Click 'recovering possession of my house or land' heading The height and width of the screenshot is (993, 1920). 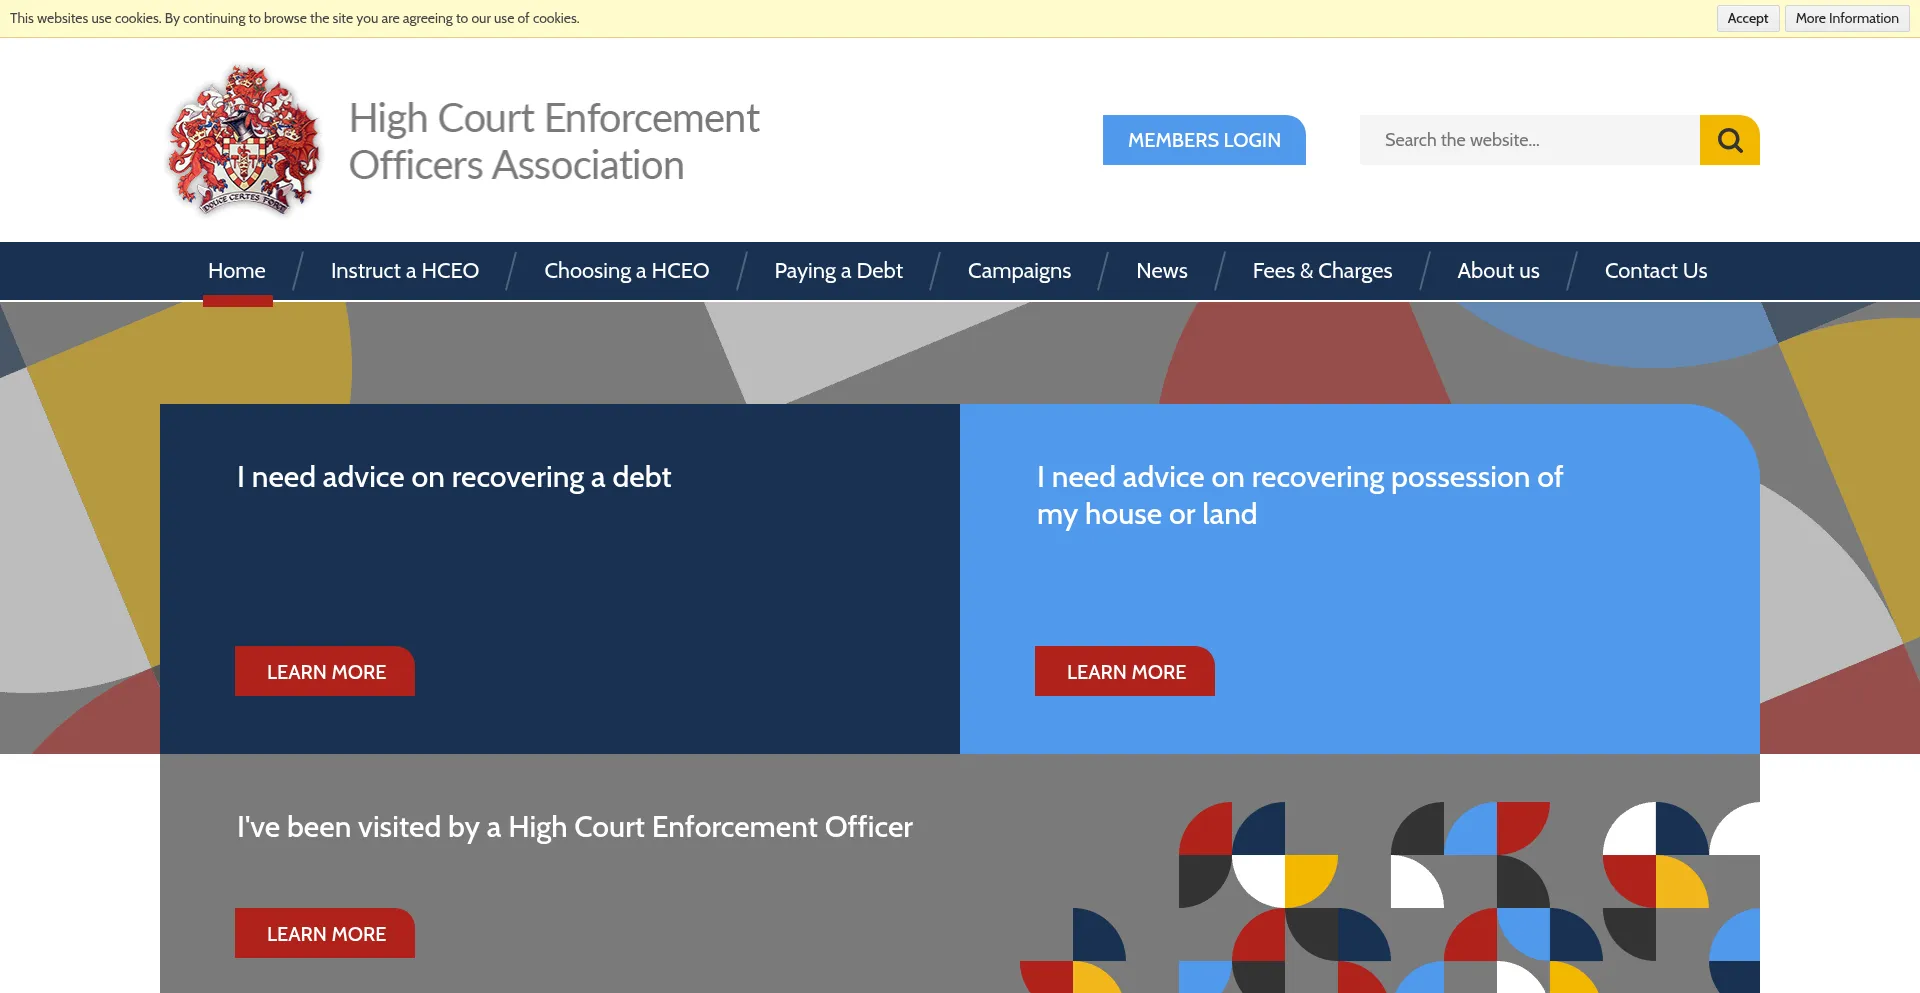[1300, 496]
